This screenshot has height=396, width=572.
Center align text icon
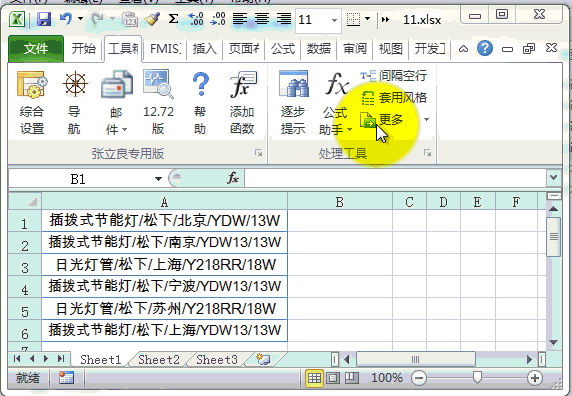pyautogui.click(x=262, y=19)
